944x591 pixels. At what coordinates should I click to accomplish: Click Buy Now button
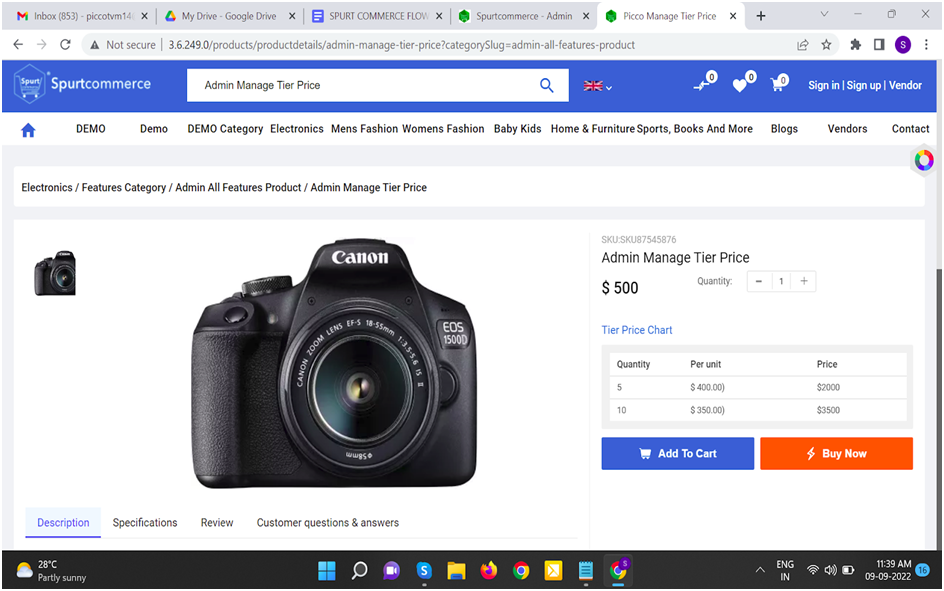pyautogui.click(x=836, y=454)
